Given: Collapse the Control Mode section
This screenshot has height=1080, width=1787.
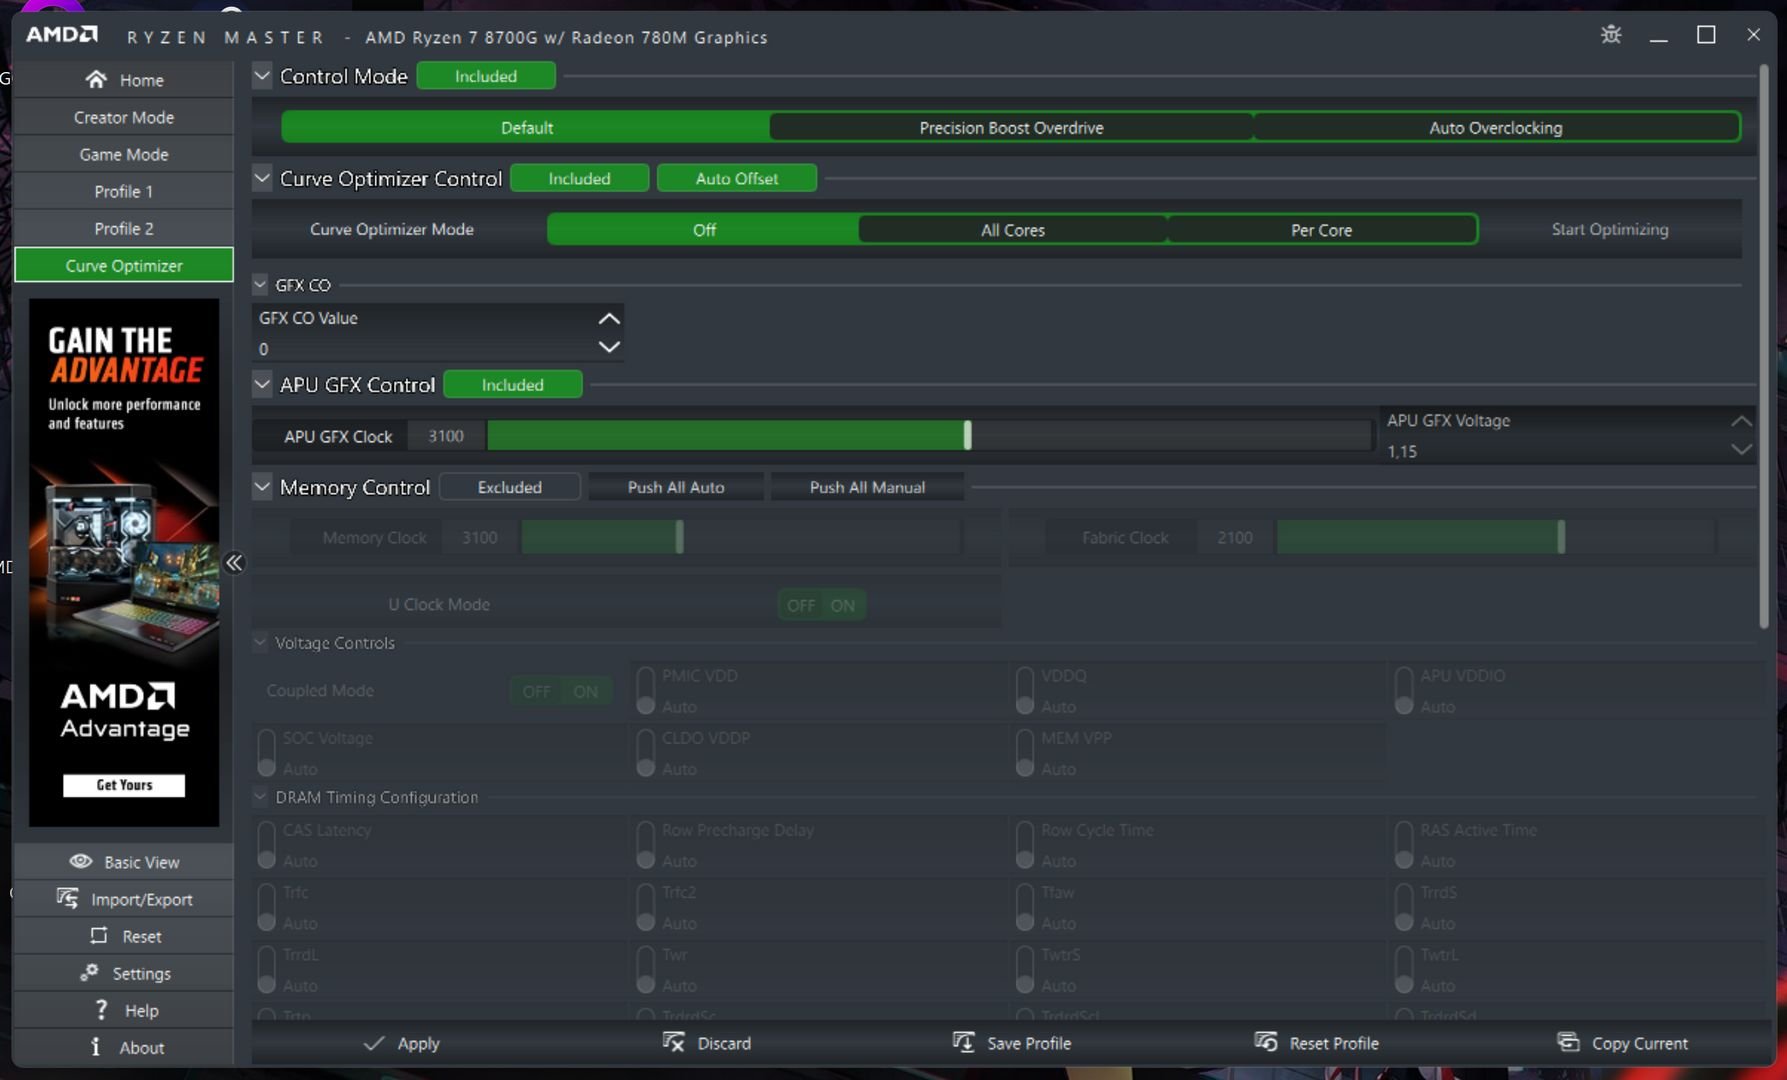Looking at the screenshot, I should (x=262, y=76).
